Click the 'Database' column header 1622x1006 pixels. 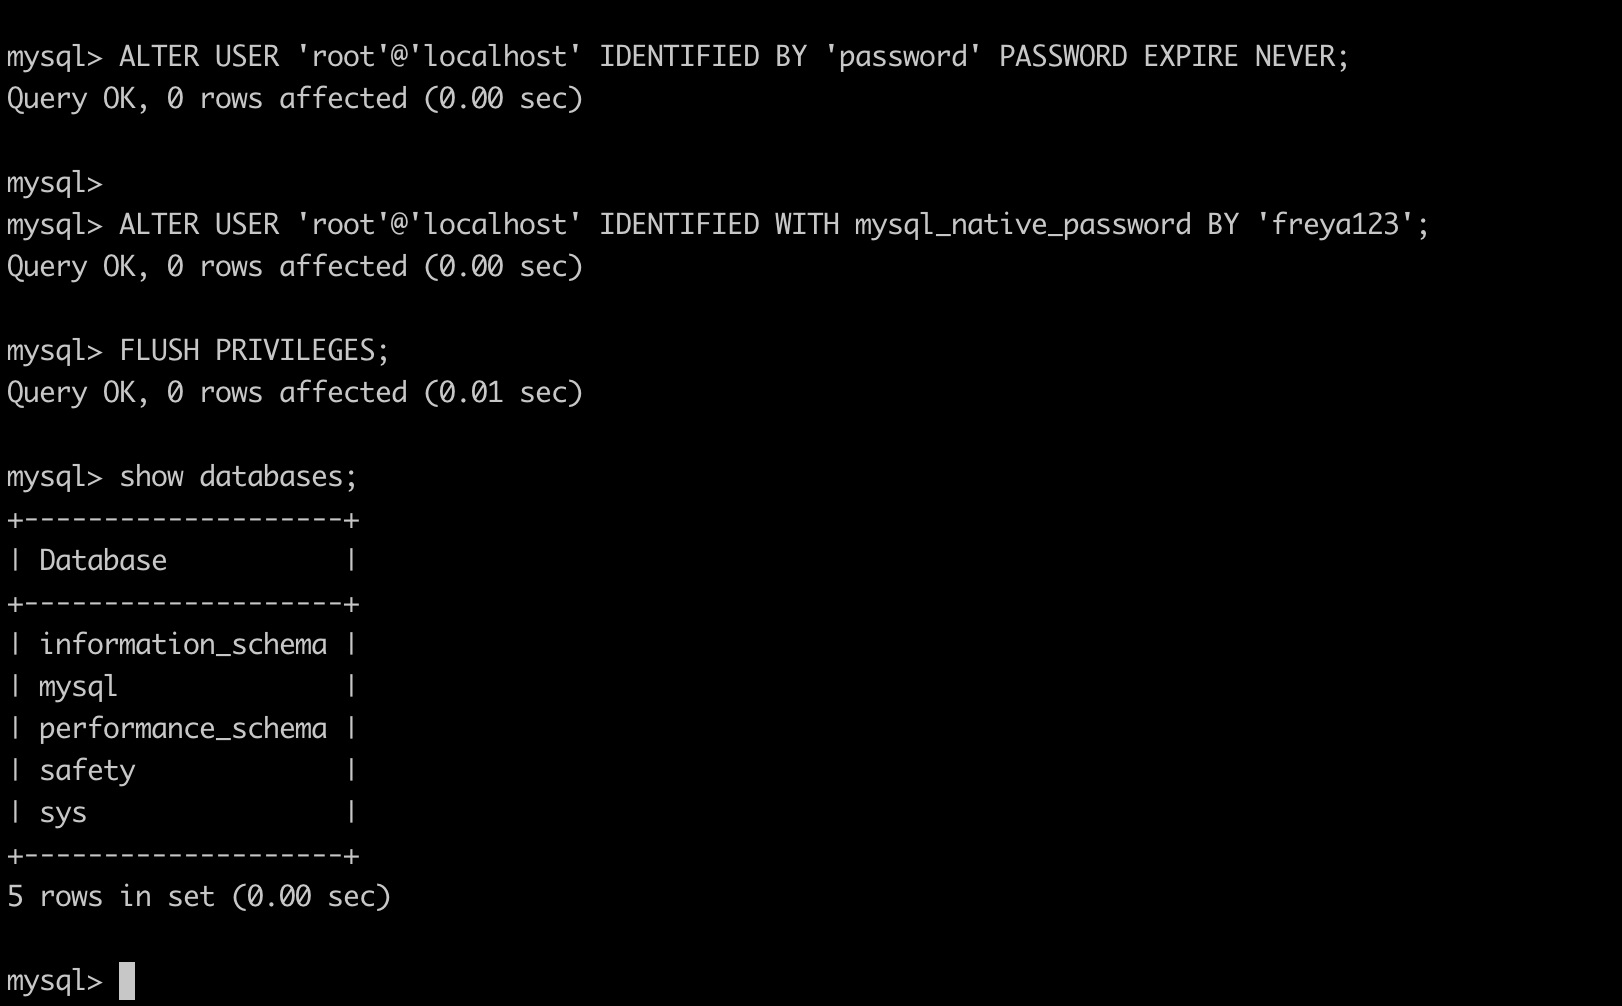(103, 560)
